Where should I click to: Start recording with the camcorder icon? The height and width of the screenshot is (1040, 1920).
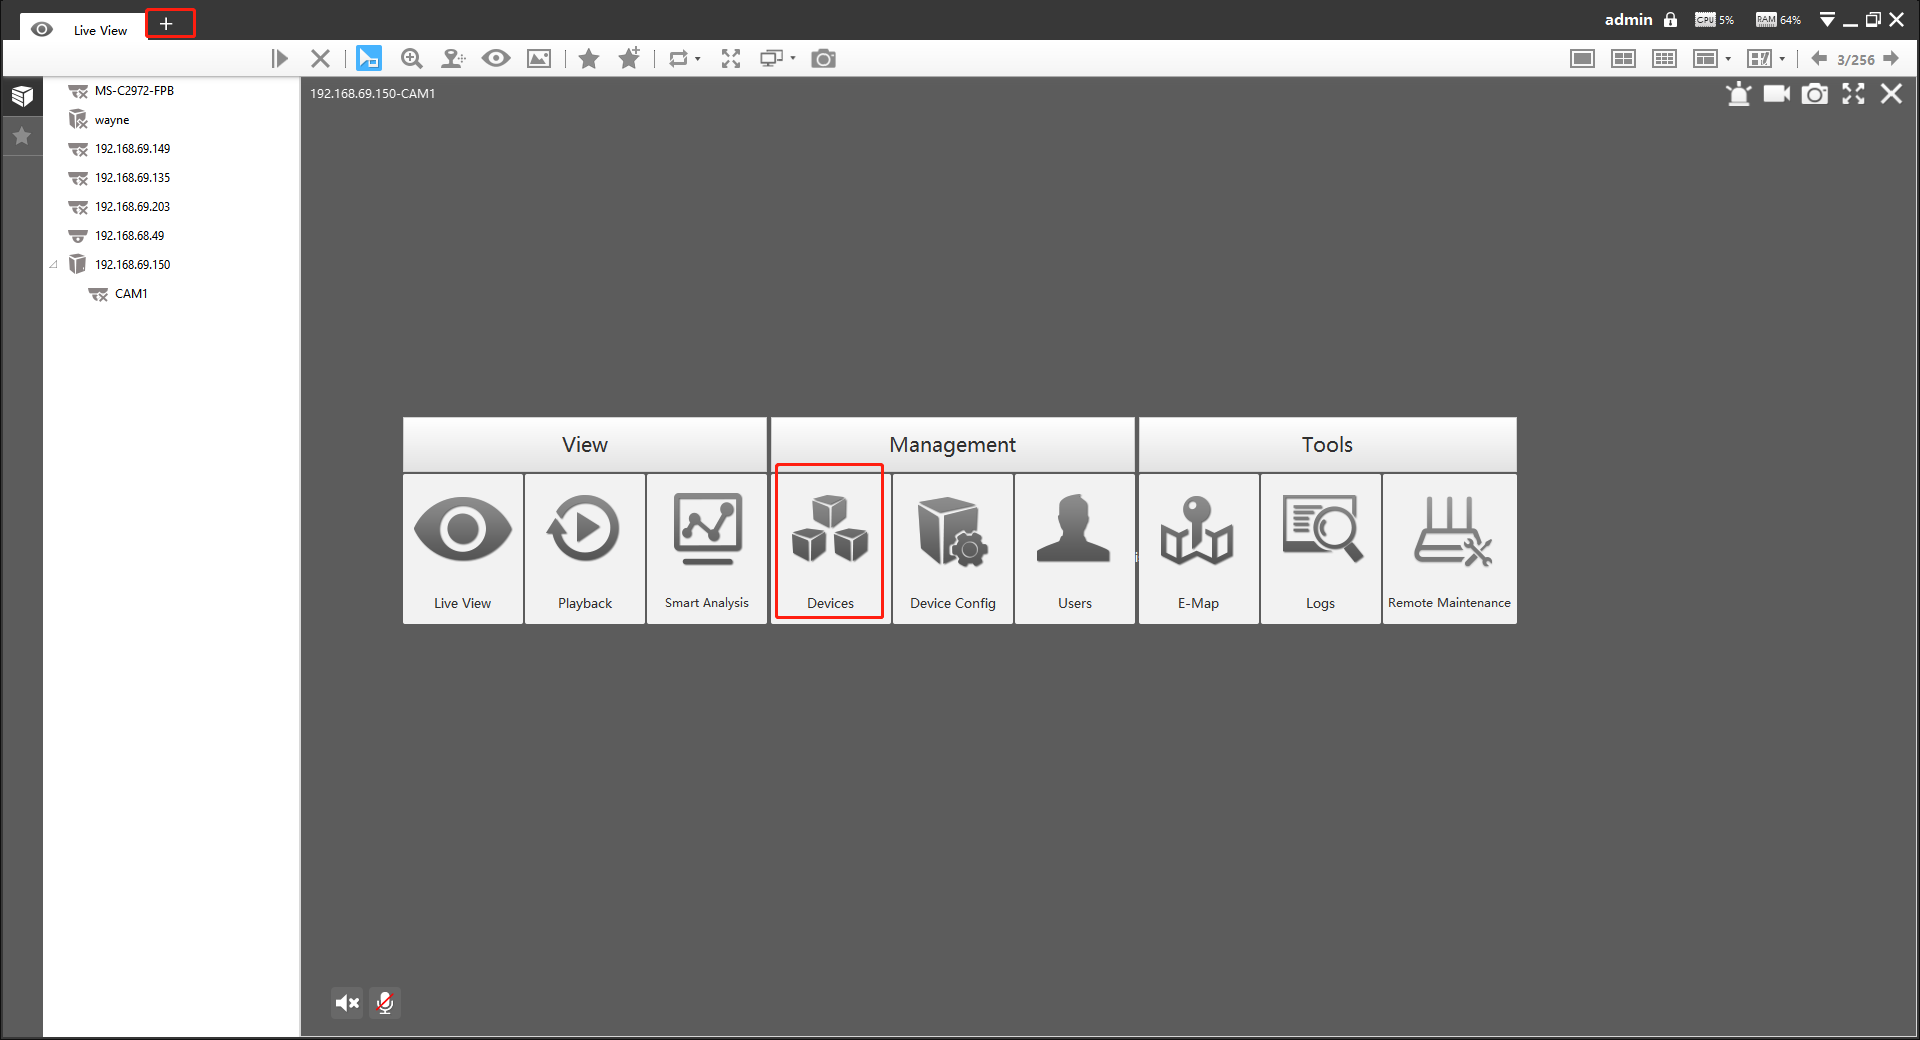pos(1776,94)
